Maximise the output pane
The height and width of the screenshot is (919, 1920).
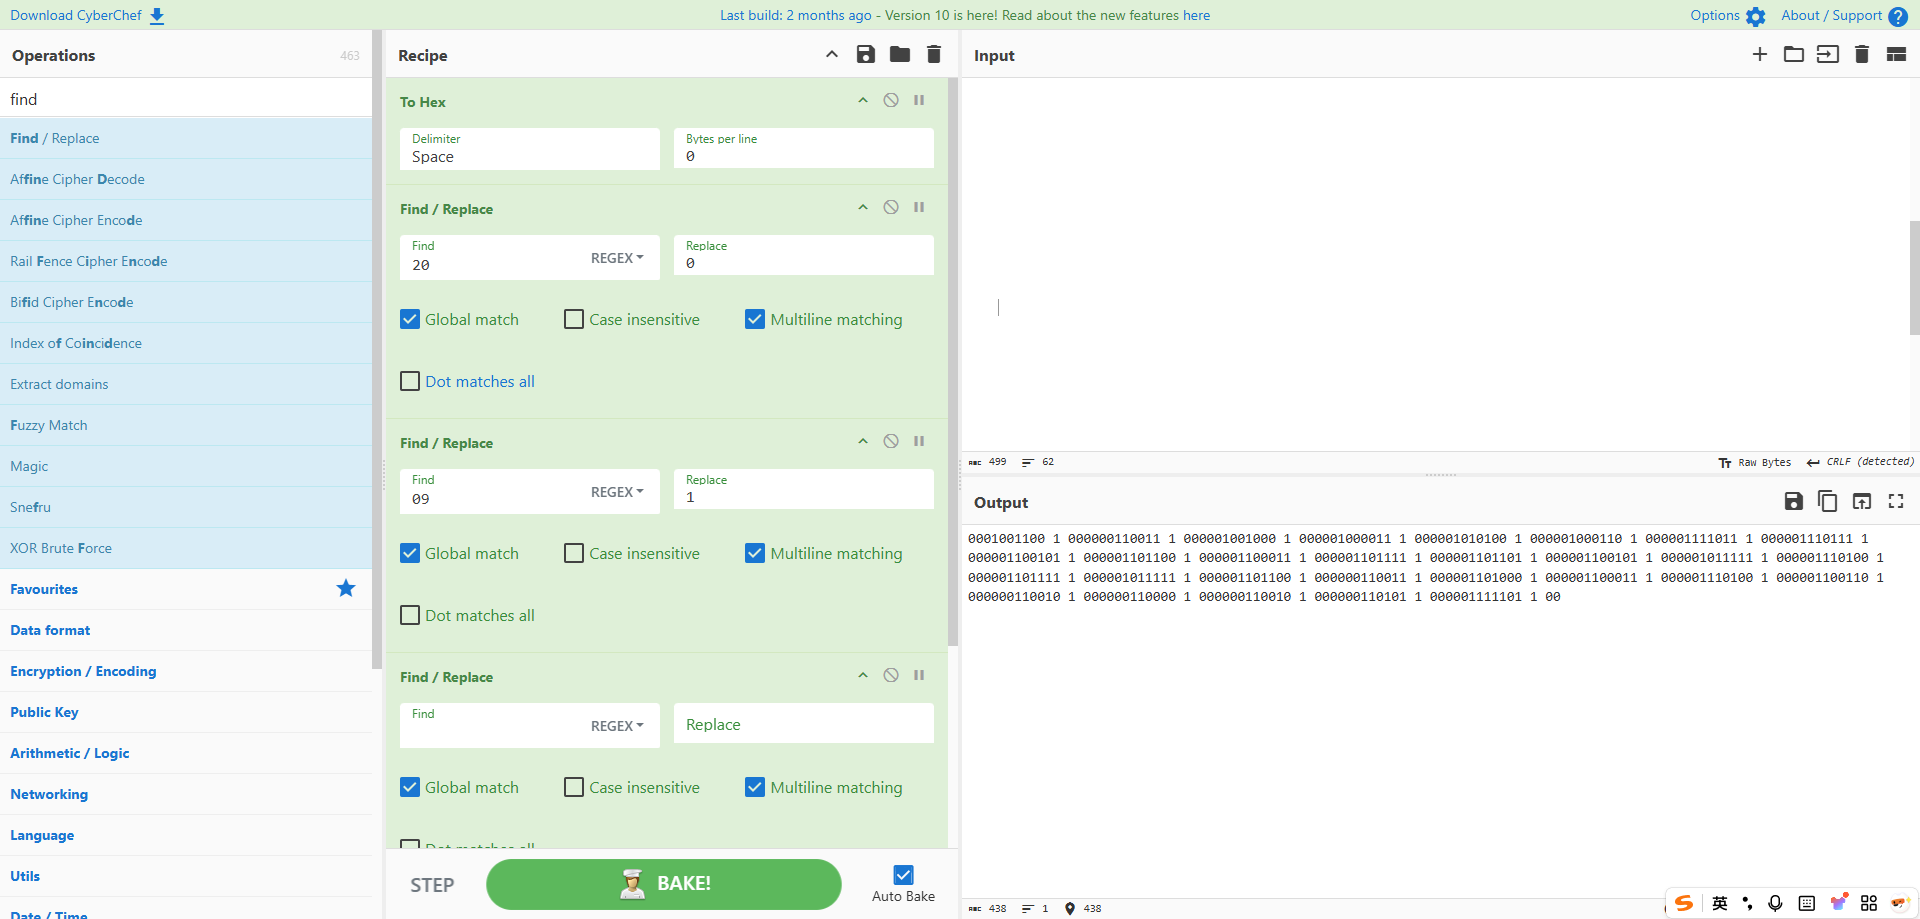tap(1896, 502)
